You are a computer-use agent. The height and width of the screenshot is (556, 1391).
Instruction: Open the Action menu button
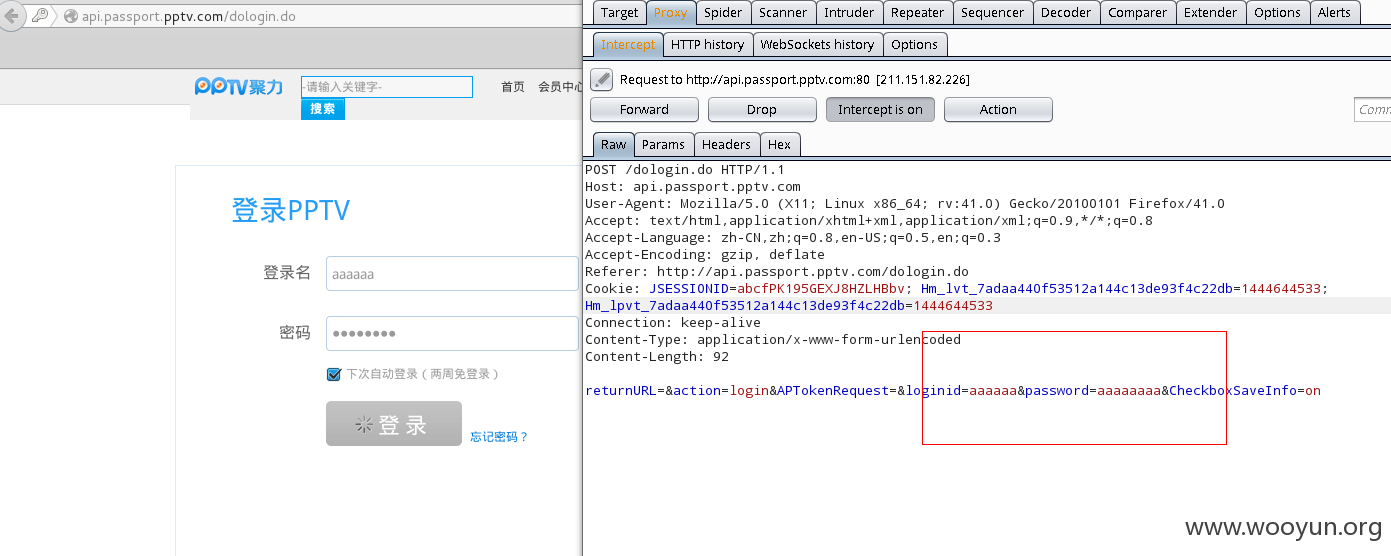998,110
